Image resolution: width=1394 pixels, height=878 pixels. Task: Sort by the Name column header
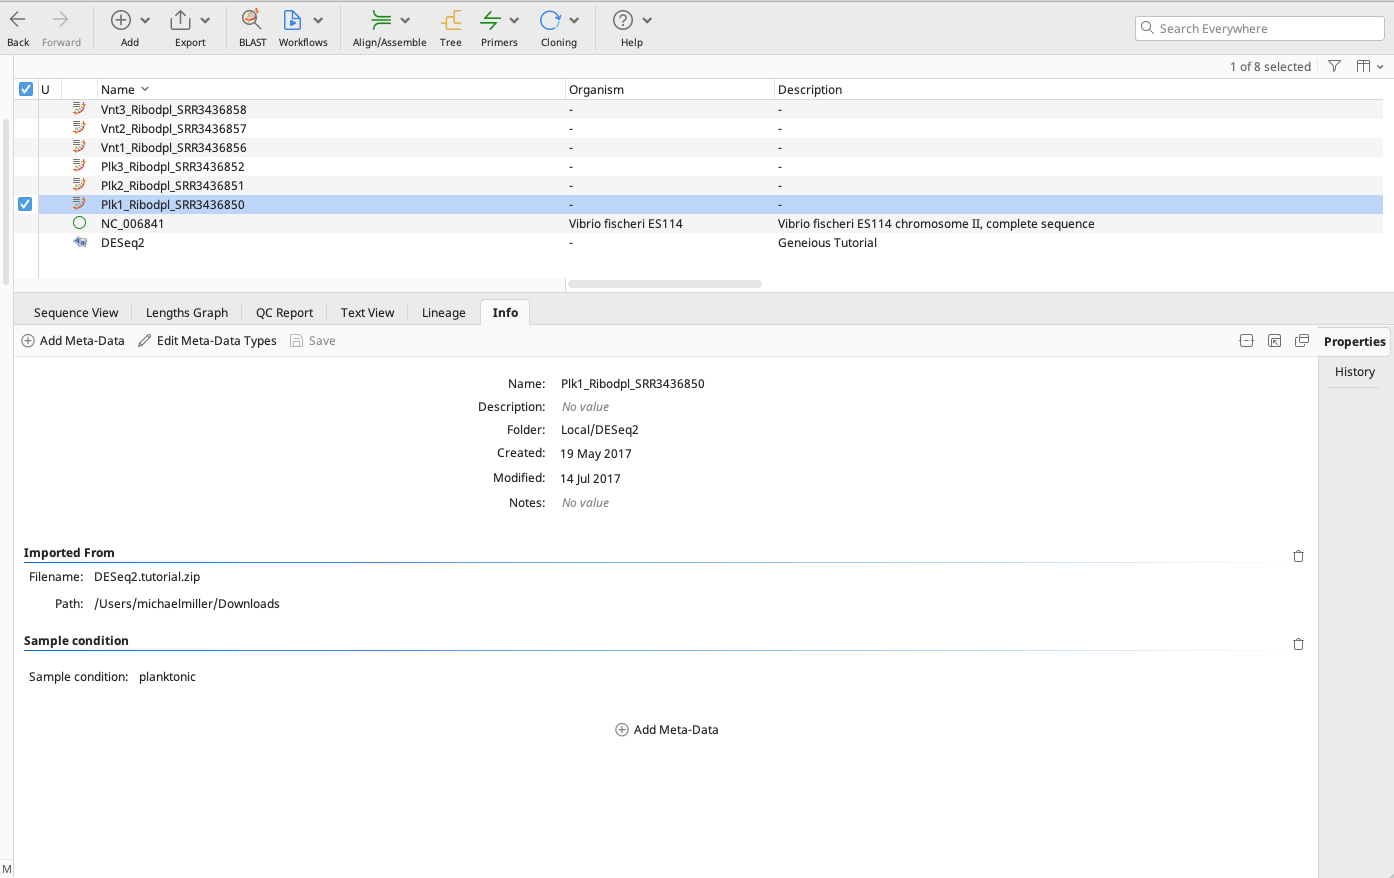point(331,89)
